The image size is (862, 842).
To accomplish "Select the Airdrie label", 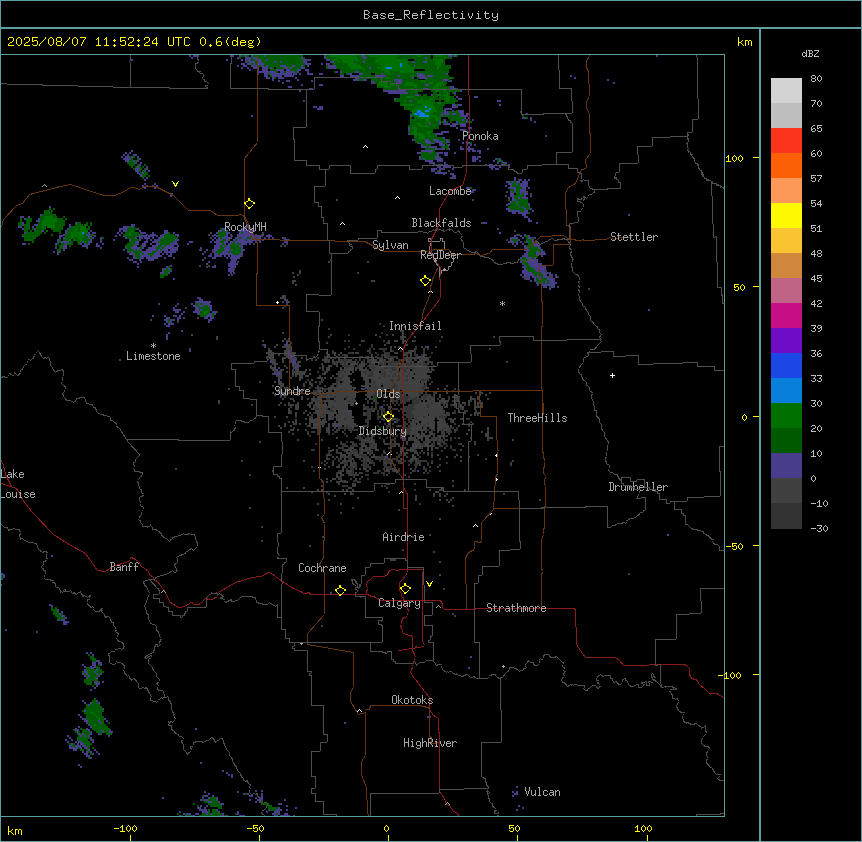I will pyautogui.click(x=403, y=537).
